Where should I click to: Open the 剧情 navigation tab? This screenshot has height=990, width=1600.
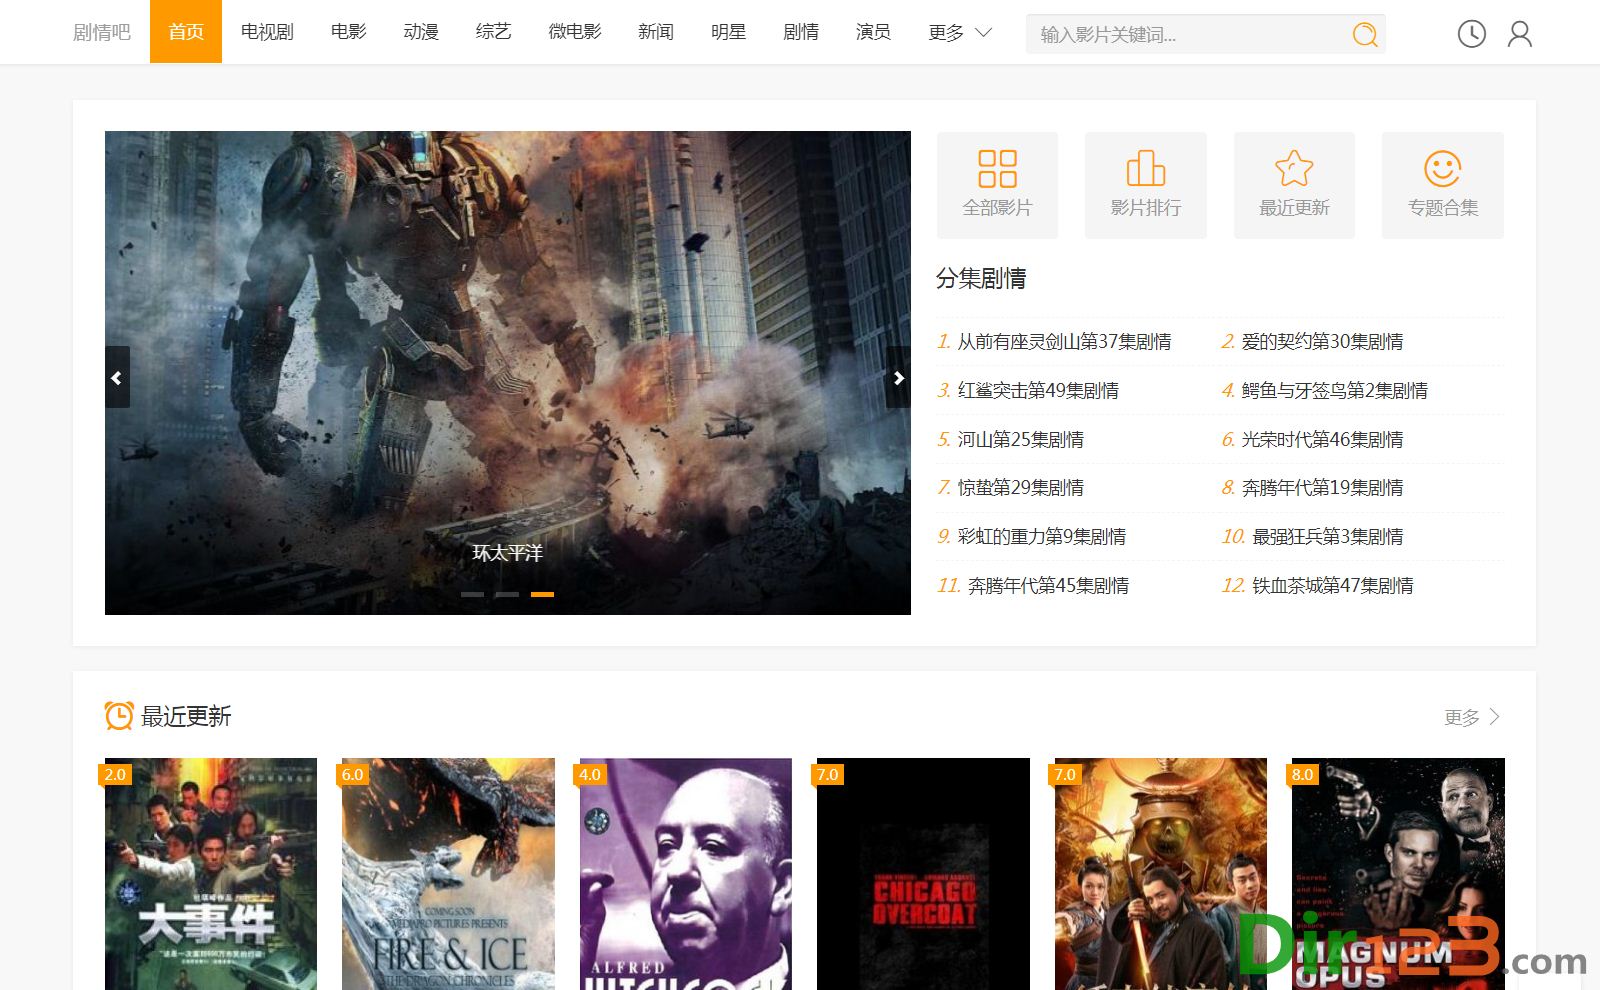801,32
